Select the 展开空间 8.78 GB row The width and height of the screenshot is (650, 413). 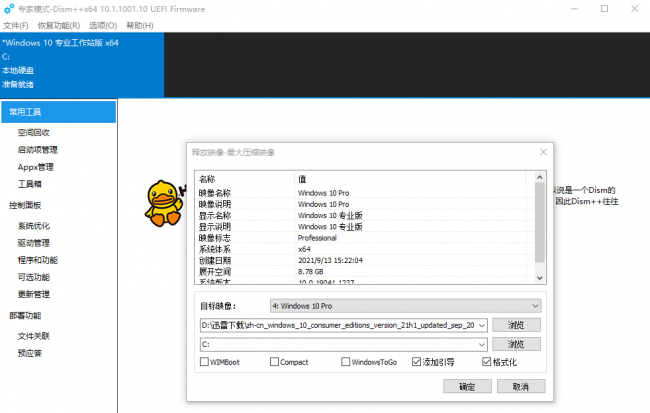364,271
